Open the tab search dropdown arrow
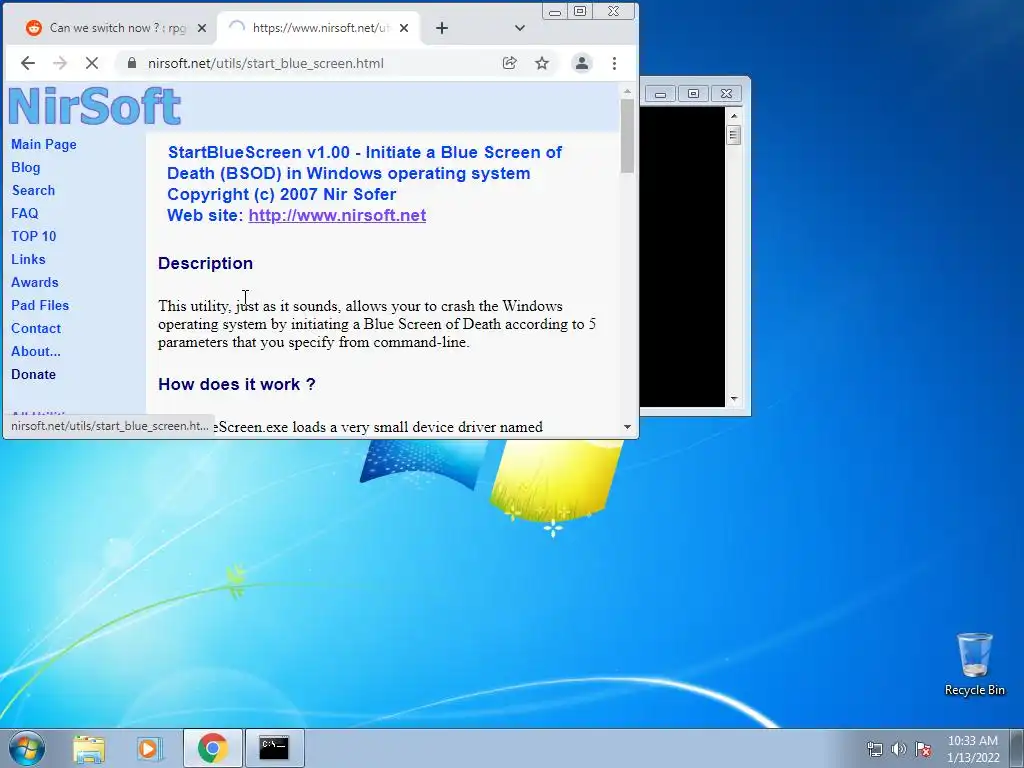 pyautogui.click(x=520, y=28)
